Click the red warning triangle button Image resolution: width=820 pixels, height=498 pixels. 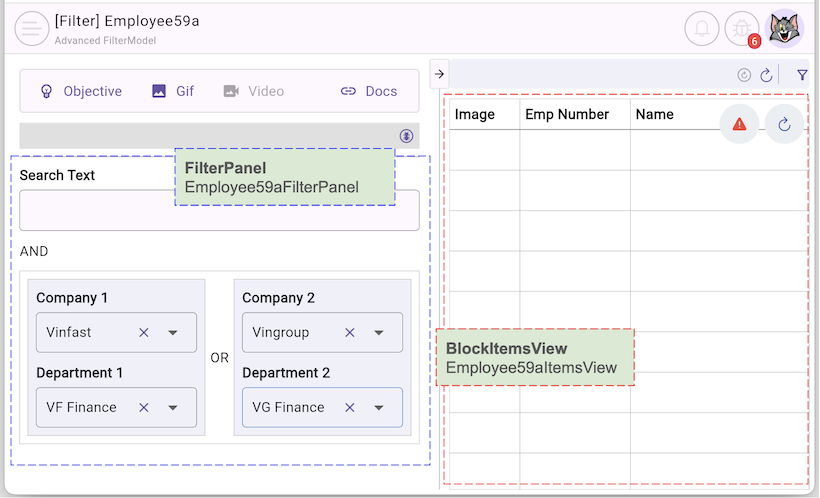pyautogui.click(x=739, y=124)
